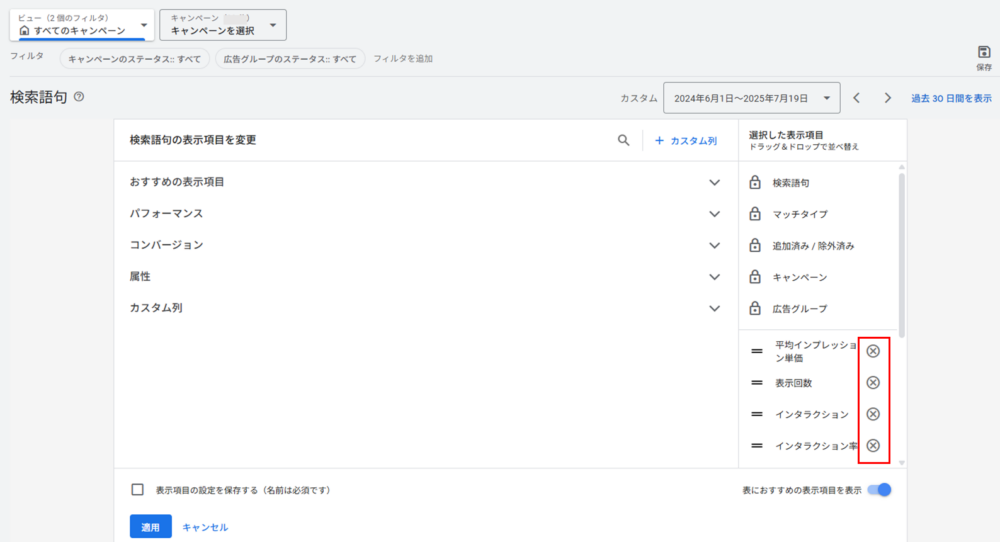This screenshot has height=542, width=1000.
Task: Click the help icon beside 検索語句 heading
Action: coord(79,97)
